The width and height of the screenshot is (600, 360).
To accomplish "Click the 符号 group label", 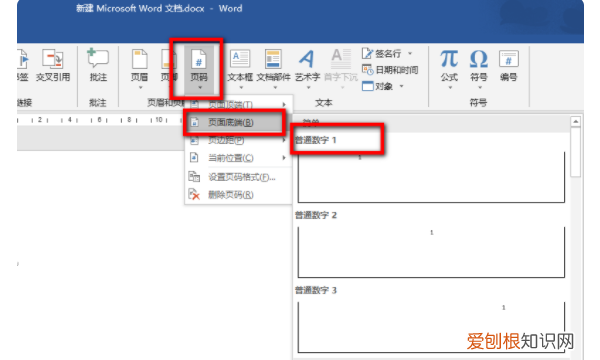I will (x=478, y=103).
